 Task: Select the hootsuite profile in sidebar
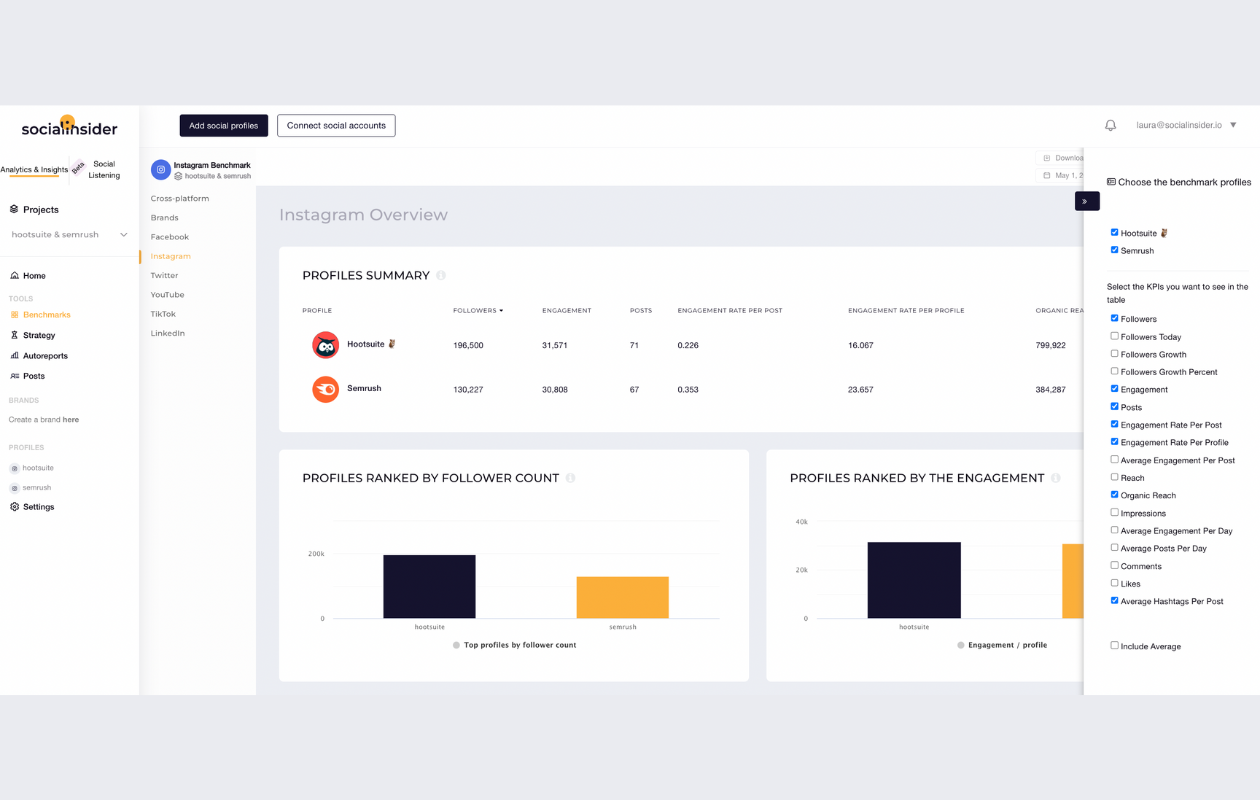click(32, 468)
